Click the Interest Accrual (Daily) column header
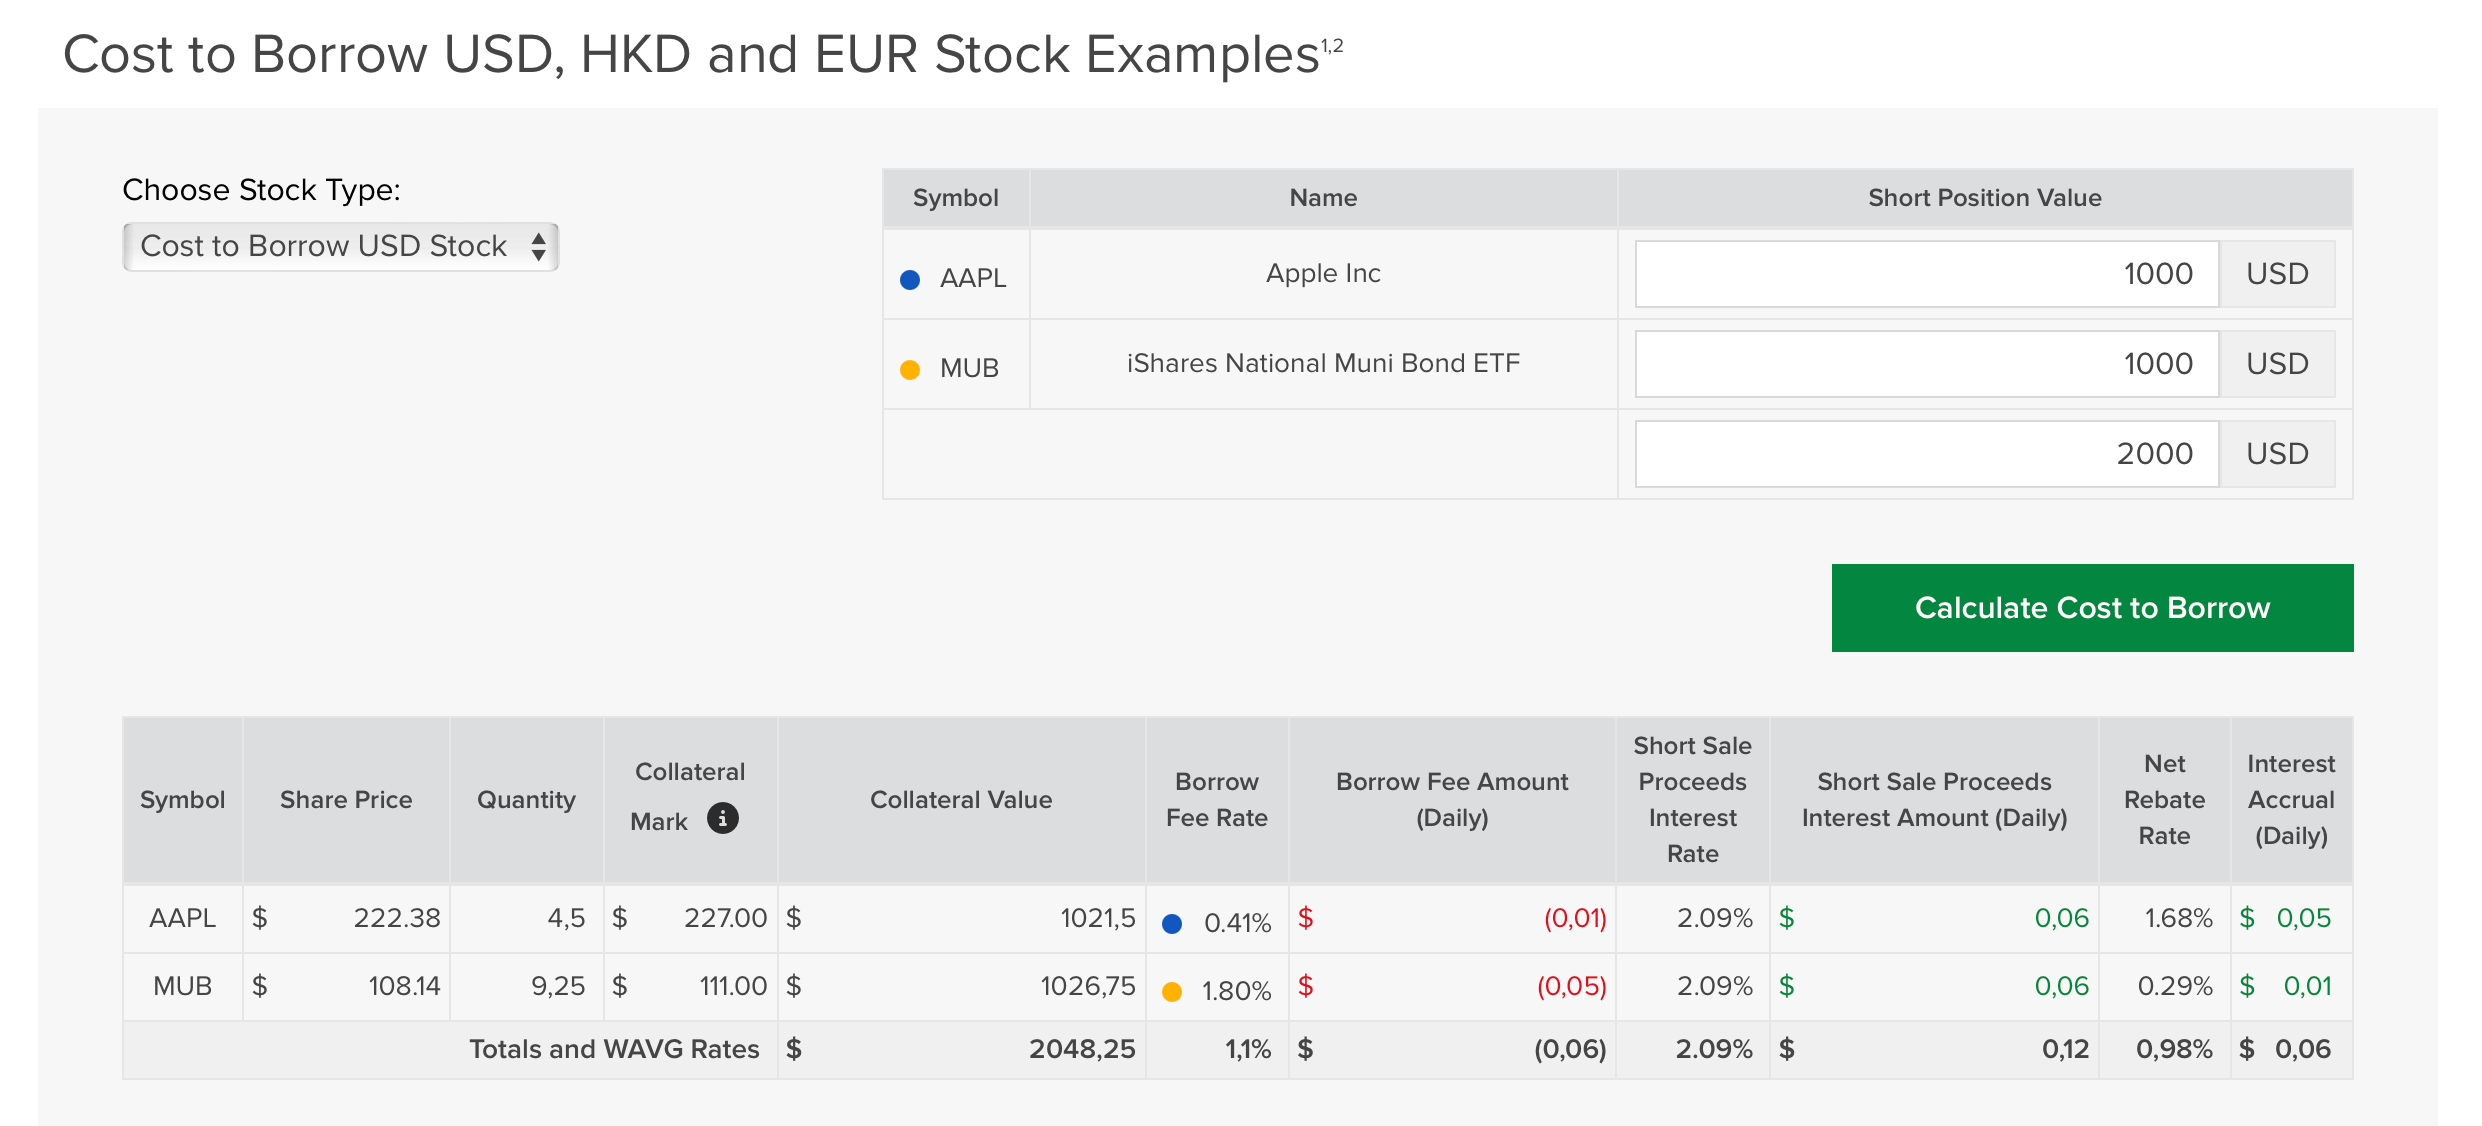Viewport: 2482px width, 1126px height. [2291, 800]
